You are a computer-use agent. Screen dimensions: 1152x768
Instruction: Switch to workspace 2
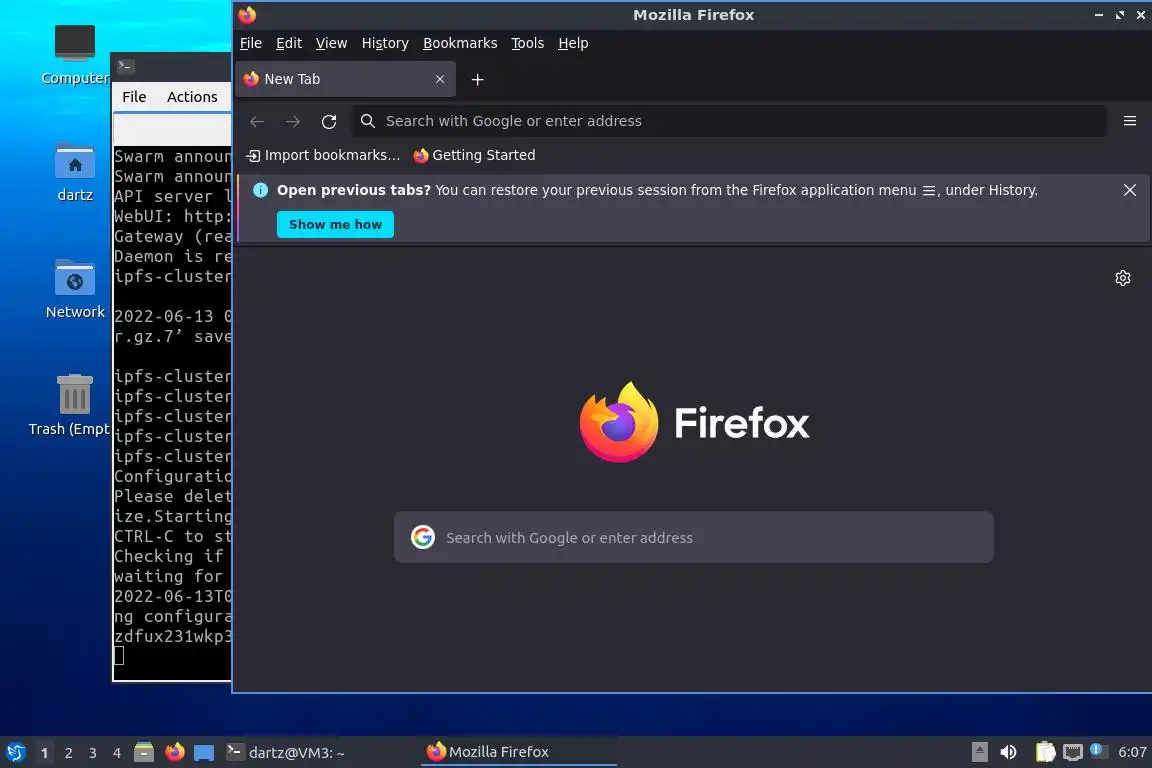pos(68,753)
